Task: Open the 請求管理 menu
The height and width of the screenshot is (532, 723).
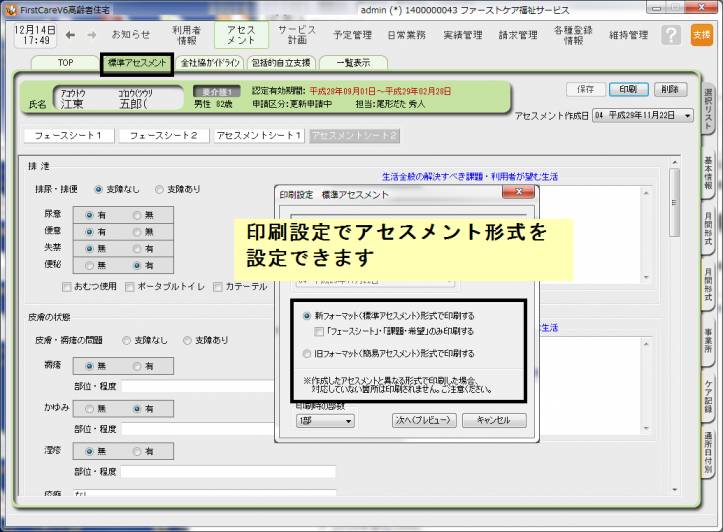Action: click(x=519, y=35)
